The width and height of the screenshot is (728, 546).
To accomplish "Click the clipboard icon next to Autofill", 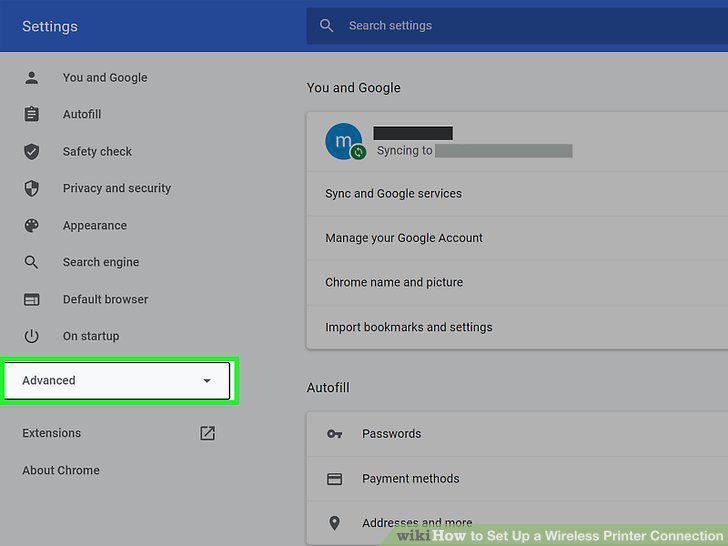I will [32, 114].
